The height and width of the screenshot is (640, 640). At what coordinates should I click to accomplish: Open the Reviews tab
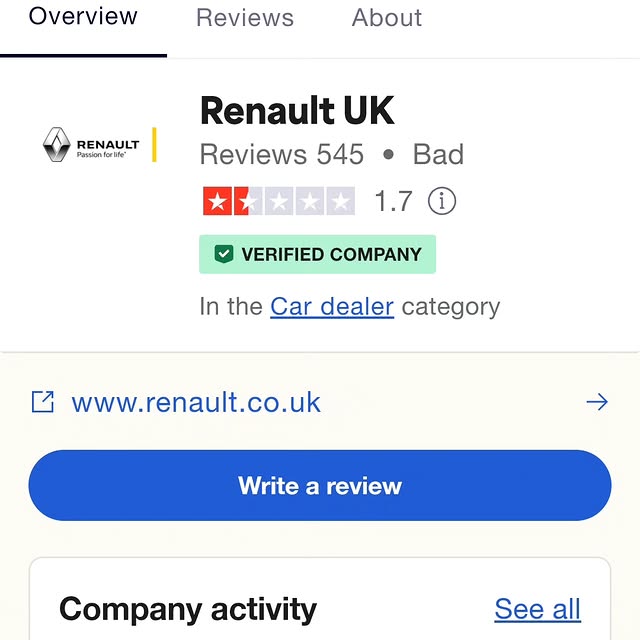[x=245, y=17]
